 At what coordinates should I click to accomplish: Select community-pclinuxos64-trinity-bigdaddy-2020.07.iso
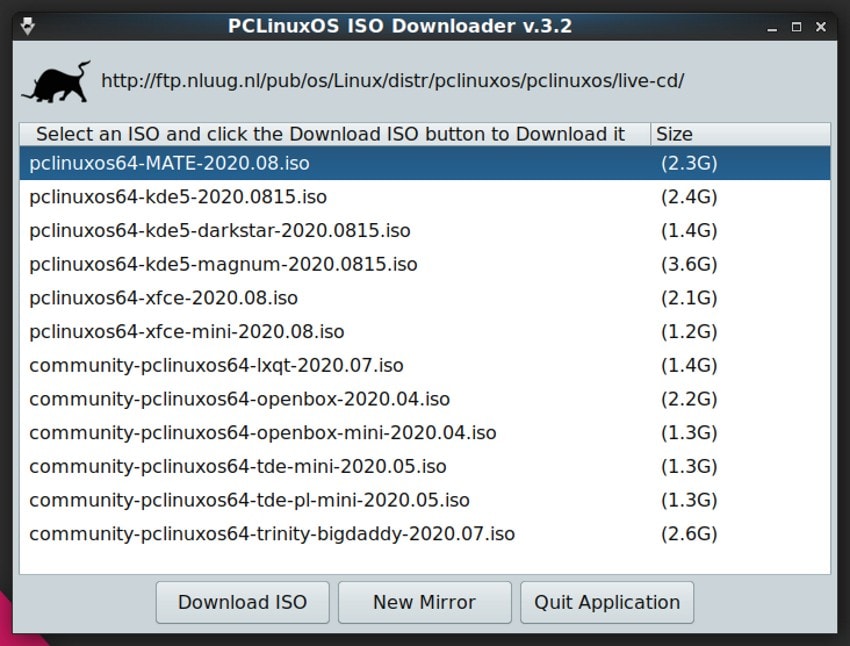(x=425, y=534)
